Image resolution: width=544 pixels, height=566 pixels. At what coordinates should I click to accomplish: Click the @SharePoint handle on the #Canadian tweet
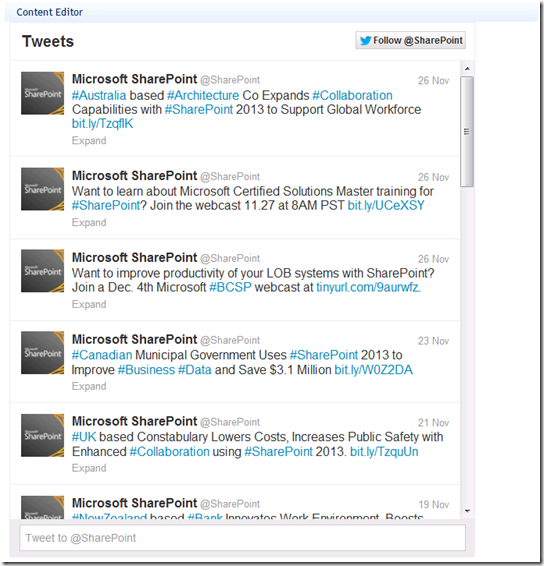pos(230,340)
